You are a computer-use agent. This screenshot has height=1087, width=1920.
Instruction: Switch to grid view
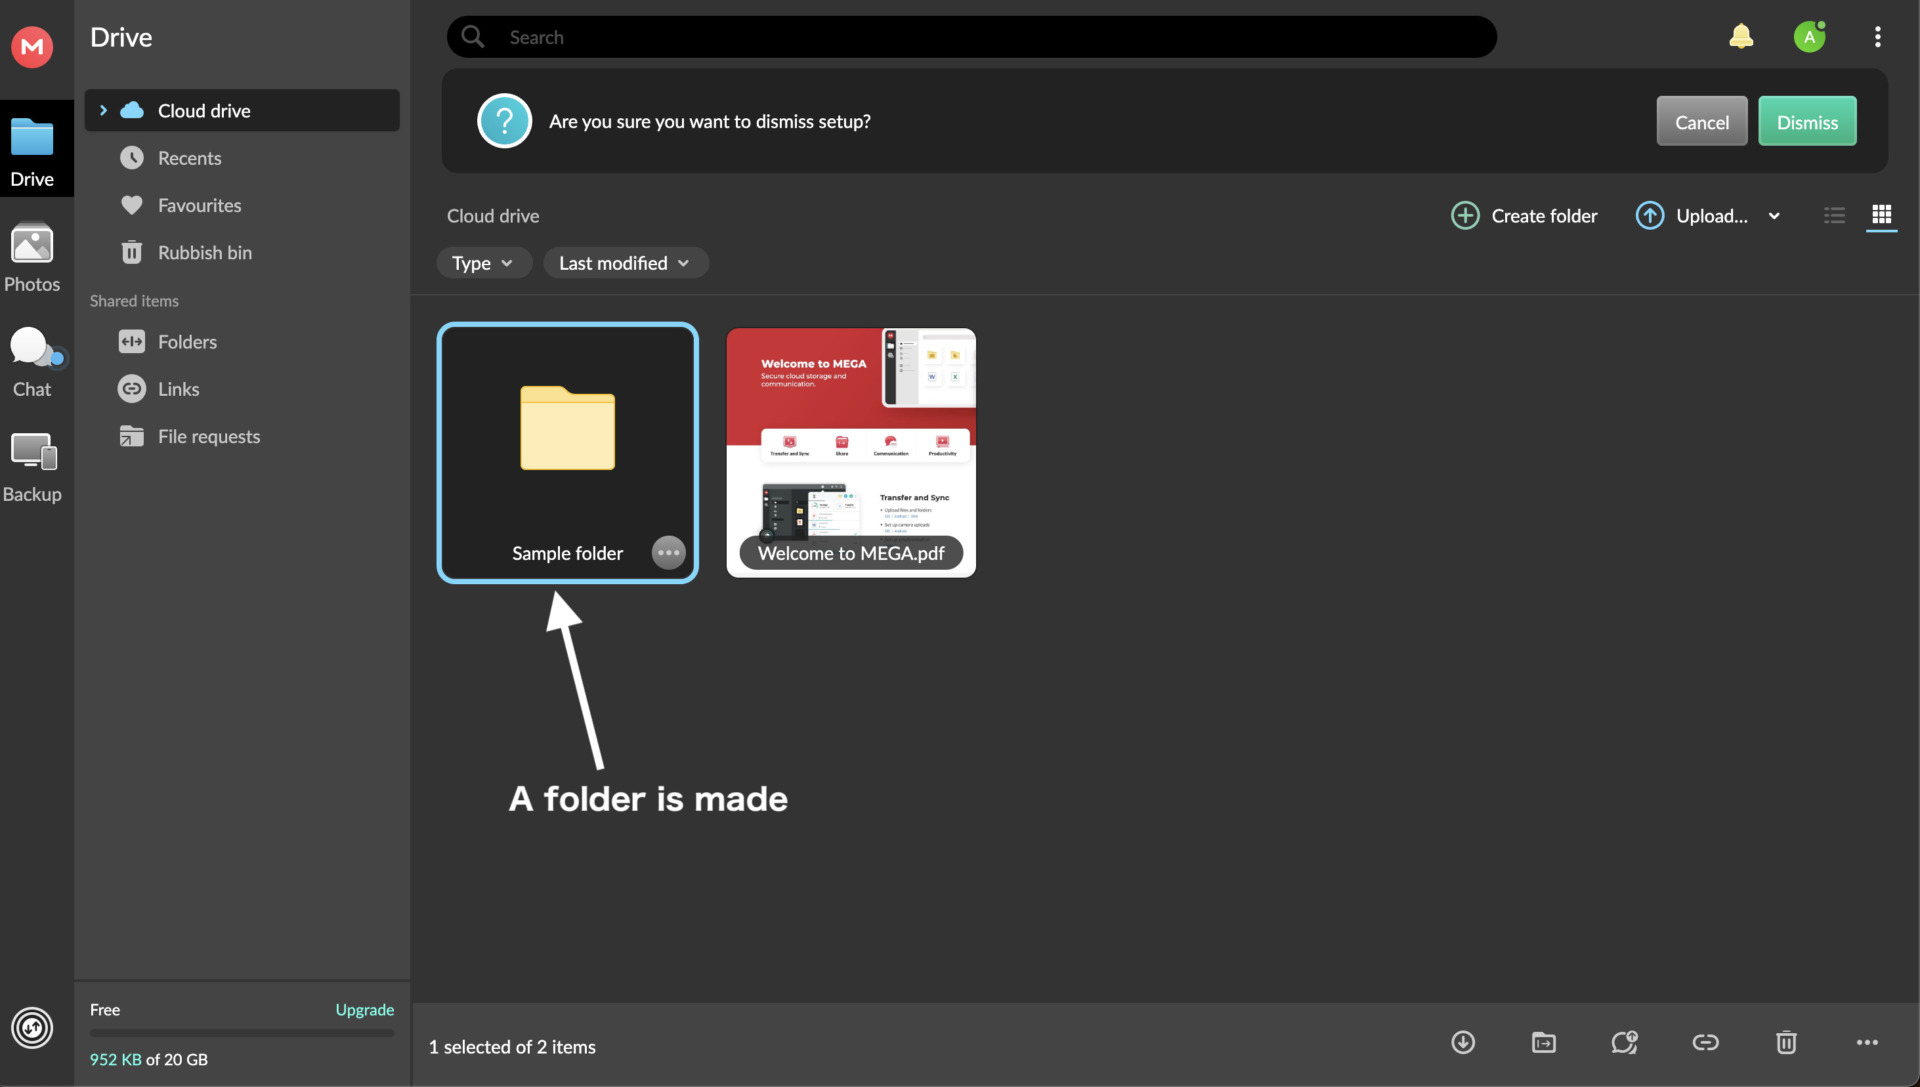point(1882,216)
